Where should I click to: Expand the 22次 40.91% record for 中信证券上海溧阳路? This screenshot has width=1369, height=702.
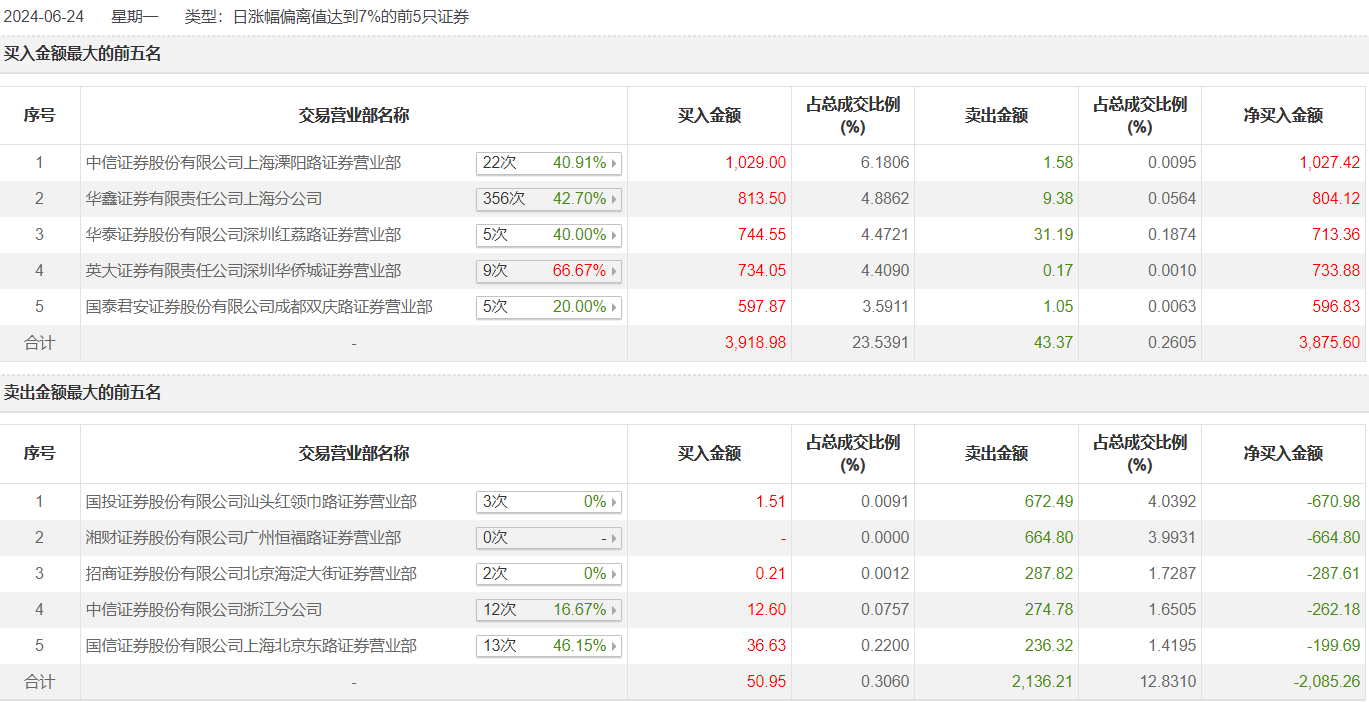549,163
